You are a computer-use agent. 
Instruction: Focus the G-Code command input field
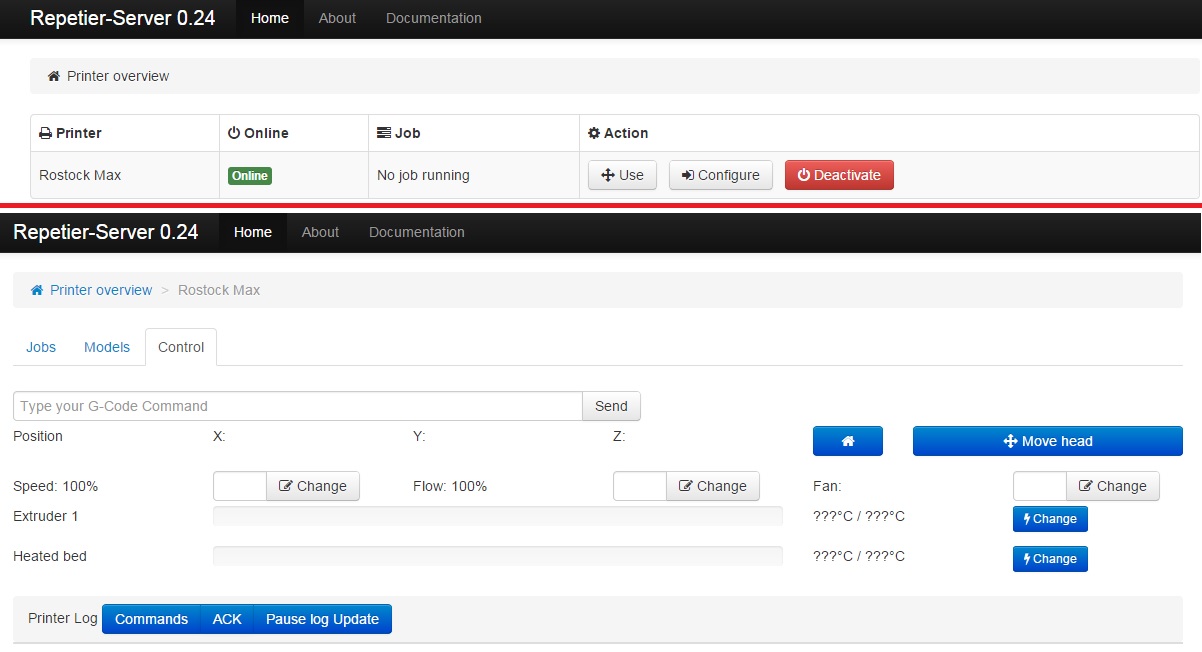coord(297,406)
